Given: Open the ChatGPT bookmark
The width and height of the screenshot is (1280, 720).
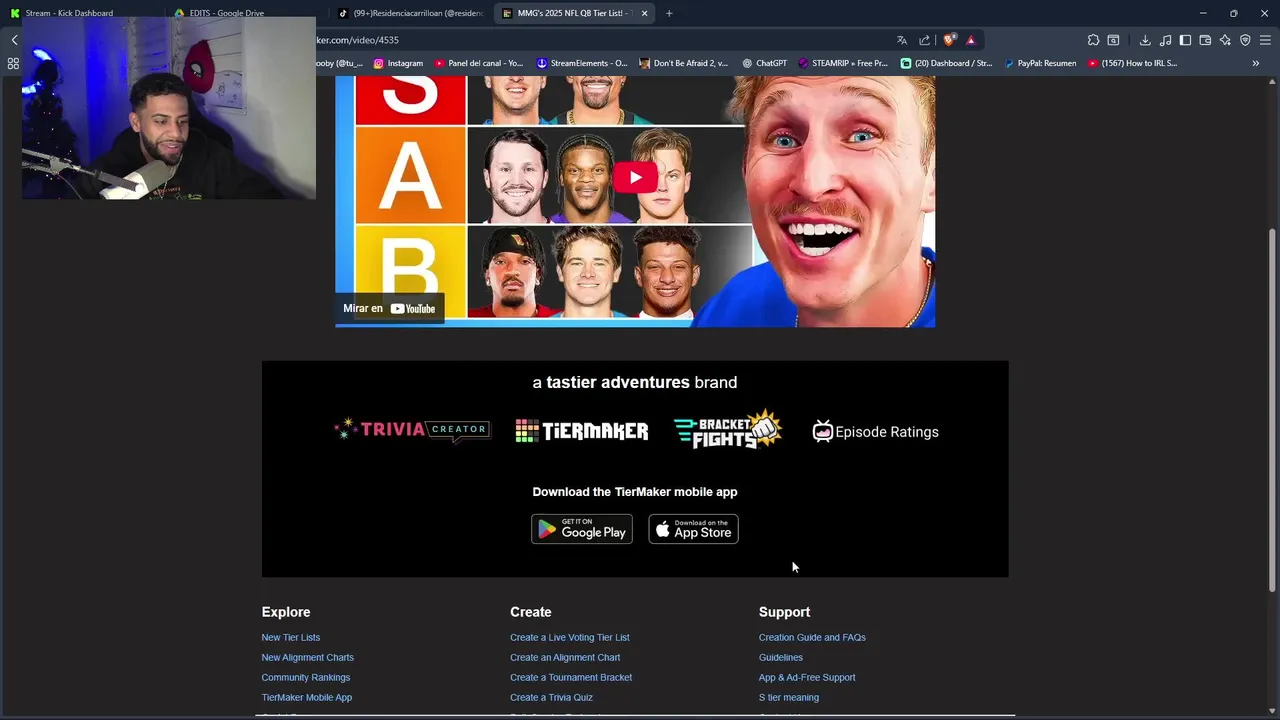Looking at the screenshot, I should [764, 63].
